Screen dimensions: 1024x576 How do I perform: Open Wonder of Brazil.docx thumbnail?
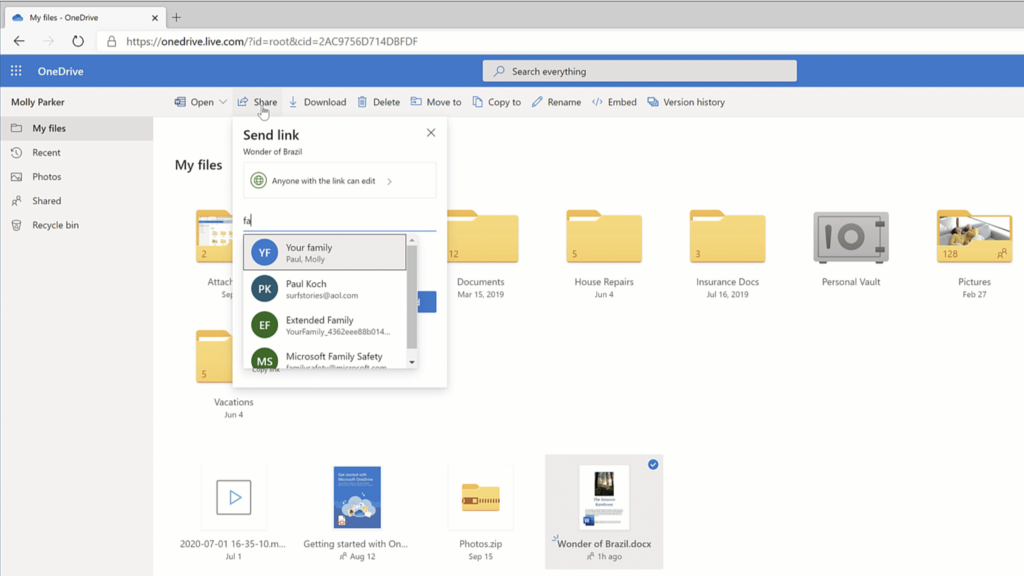604,497
